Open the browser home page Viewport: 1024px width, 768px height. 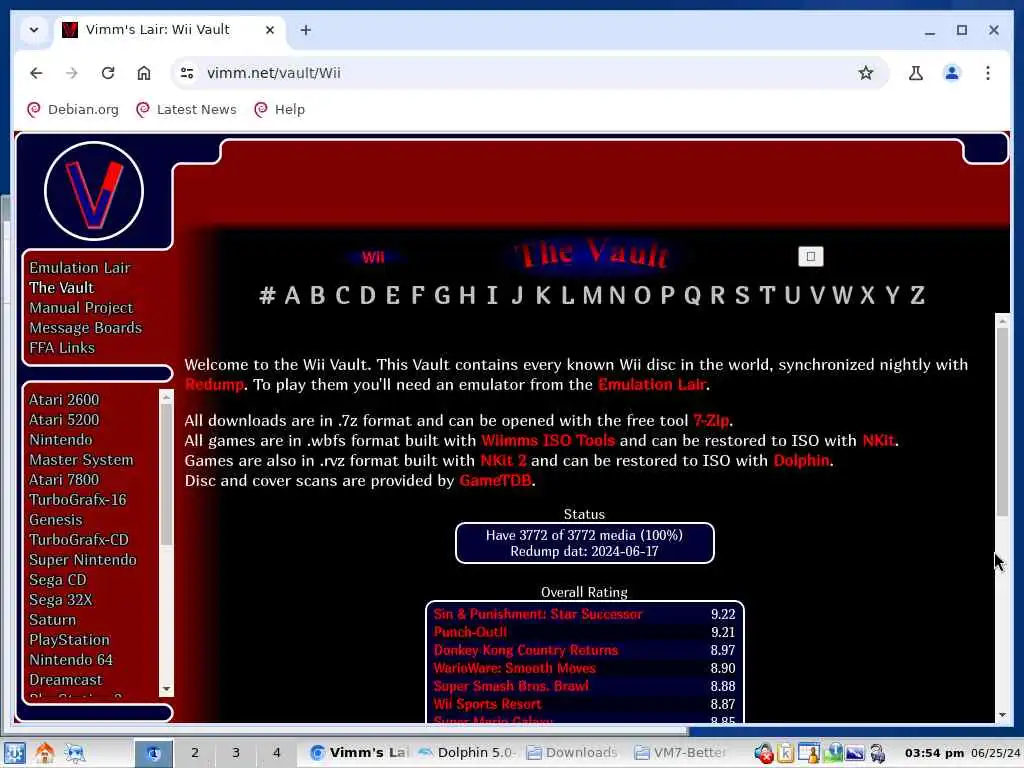coord(144,73)
